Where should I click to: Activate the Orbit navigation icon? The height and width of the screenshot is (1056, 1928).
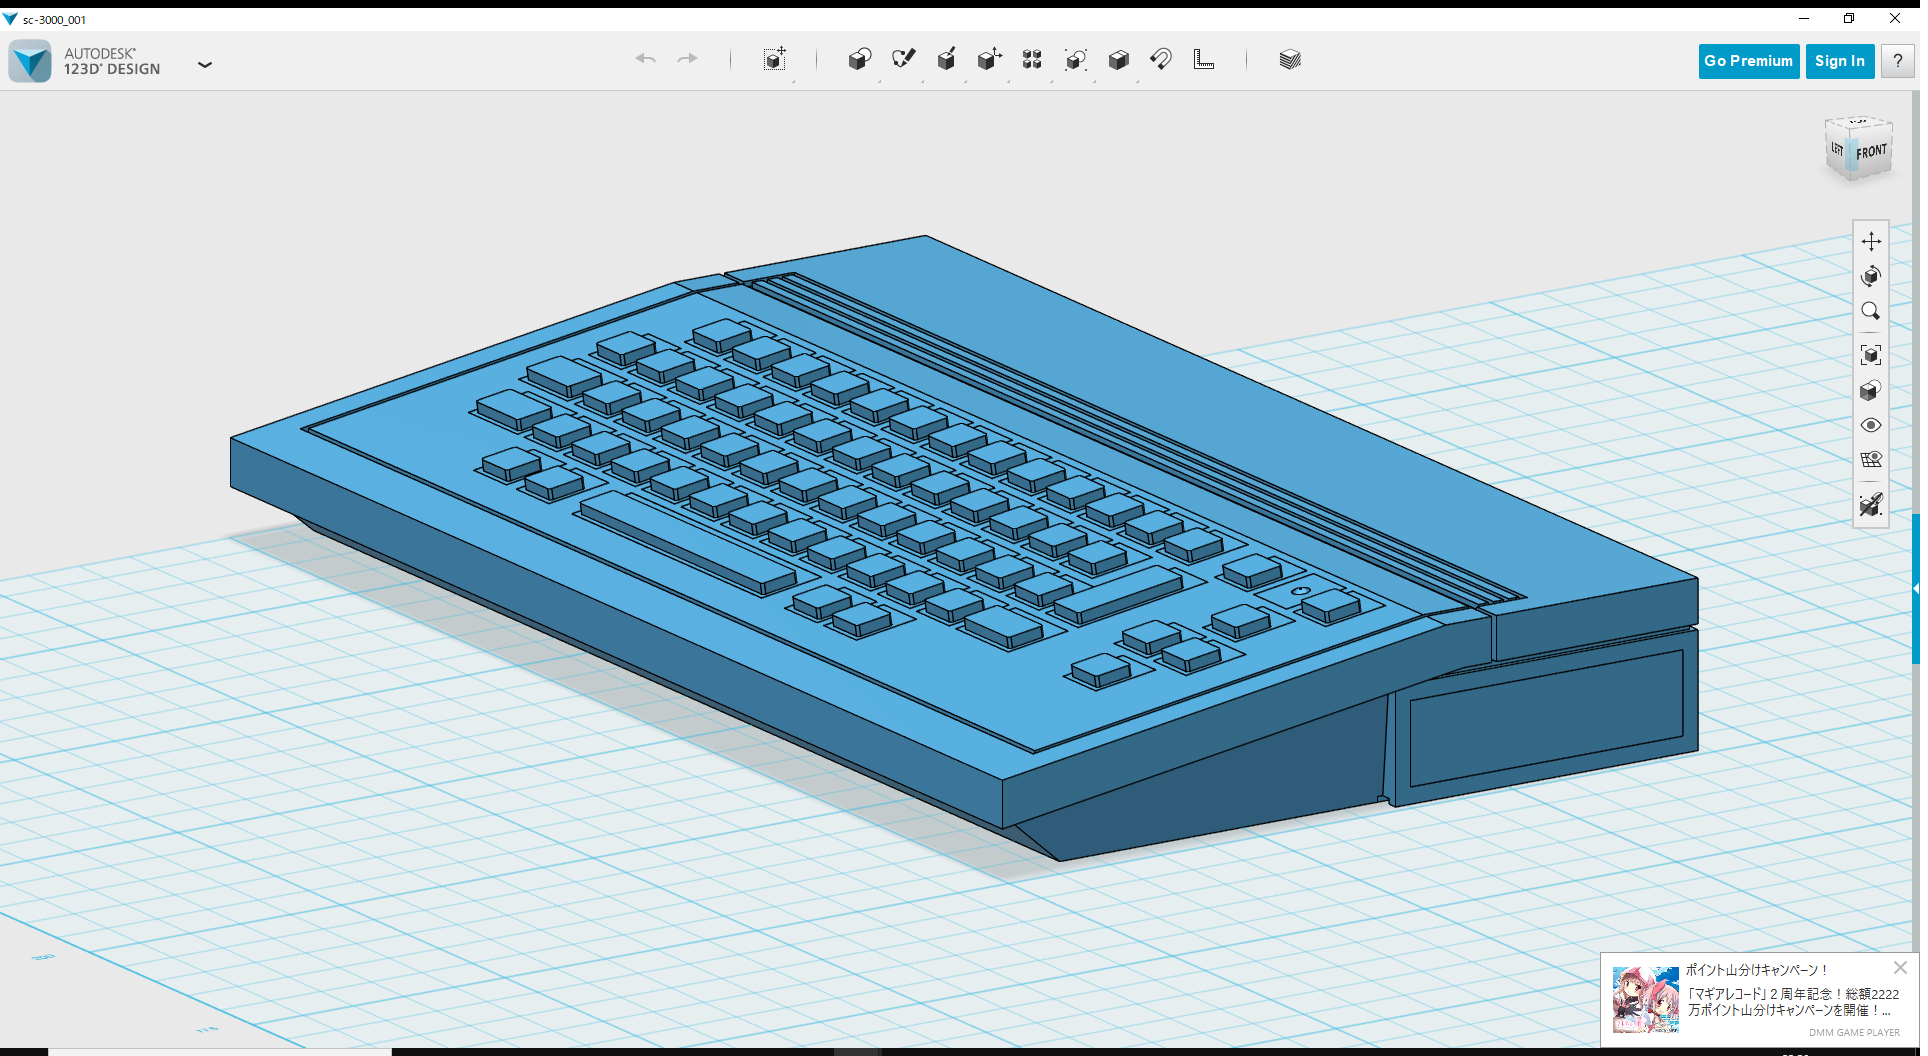click(x=1870, y=277)
